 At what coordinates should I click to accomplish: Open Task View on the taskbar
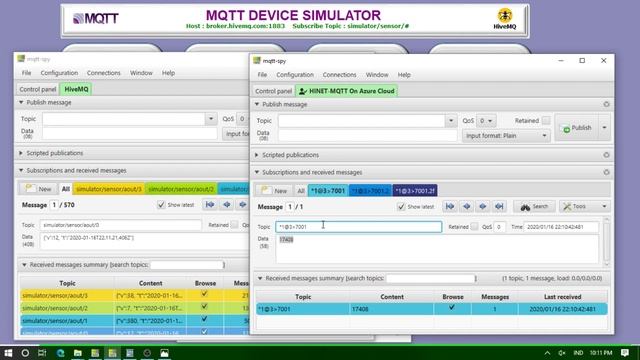(x=42, y=353)
